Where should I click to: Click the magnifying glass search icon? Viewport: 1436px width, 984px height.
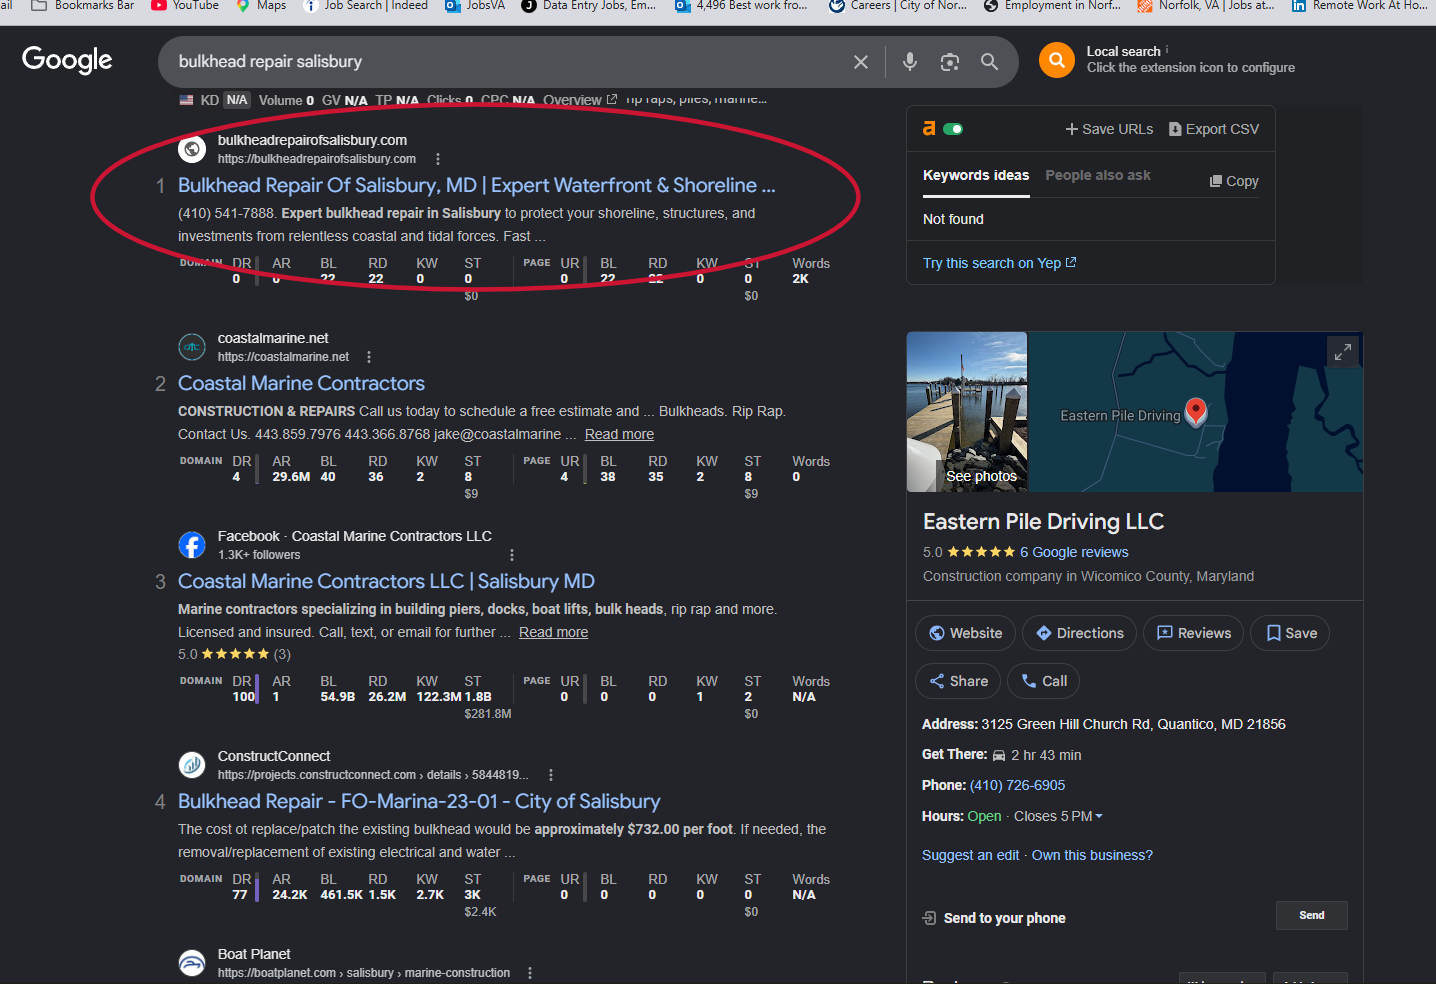(990, 62)
